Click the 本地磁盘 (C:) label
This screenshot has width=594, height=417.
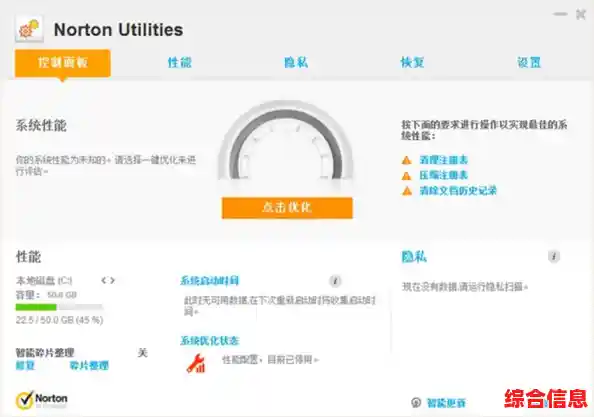[44, 280]
